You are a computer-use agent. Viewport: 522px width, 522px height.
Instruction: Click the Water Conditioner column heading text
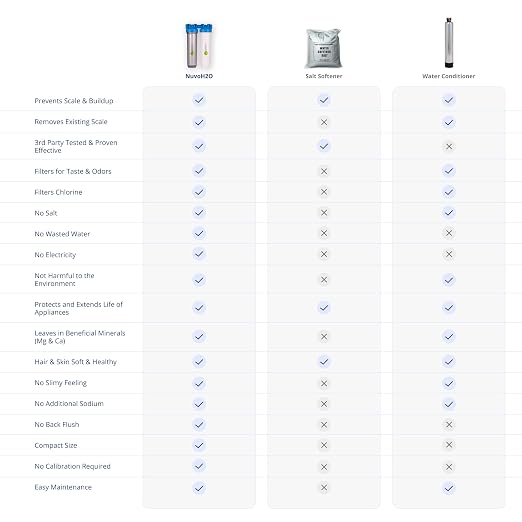449,76
